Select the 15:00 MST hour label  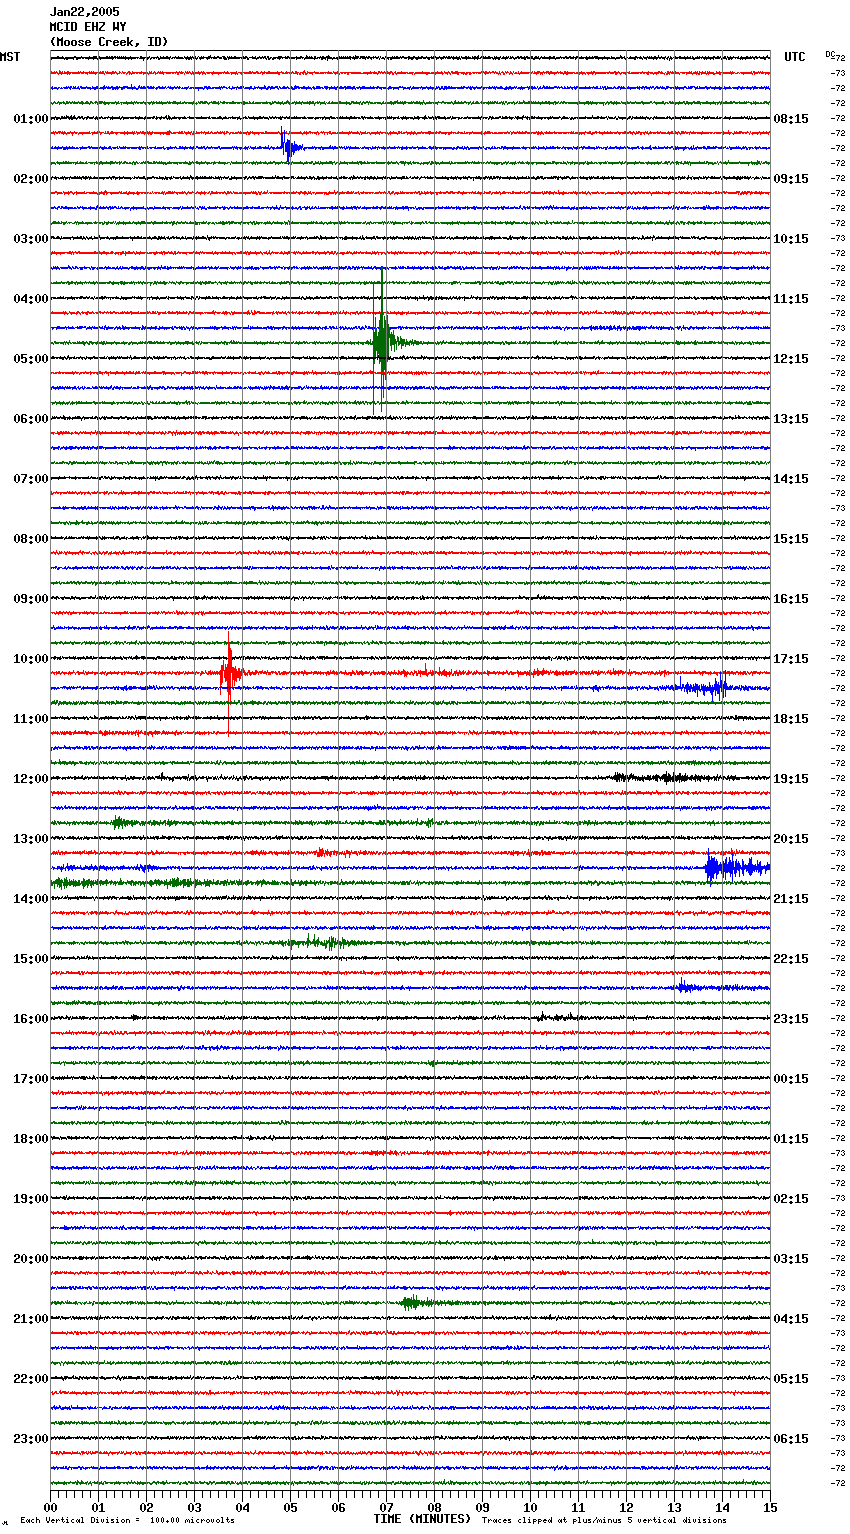pos(30,959)
